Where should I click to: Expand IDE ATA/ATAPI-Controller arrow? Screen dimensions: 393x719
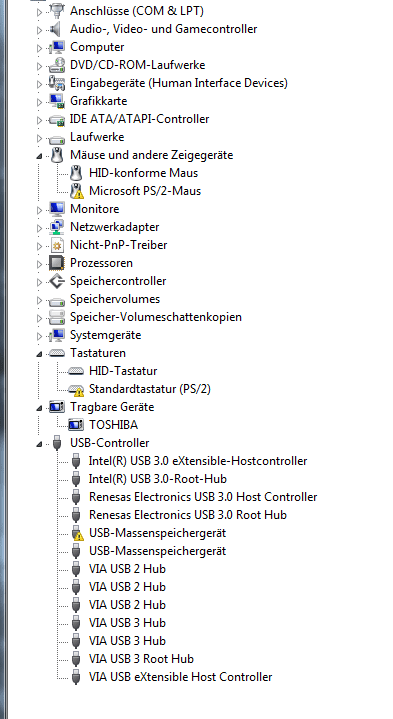[39, 120]
